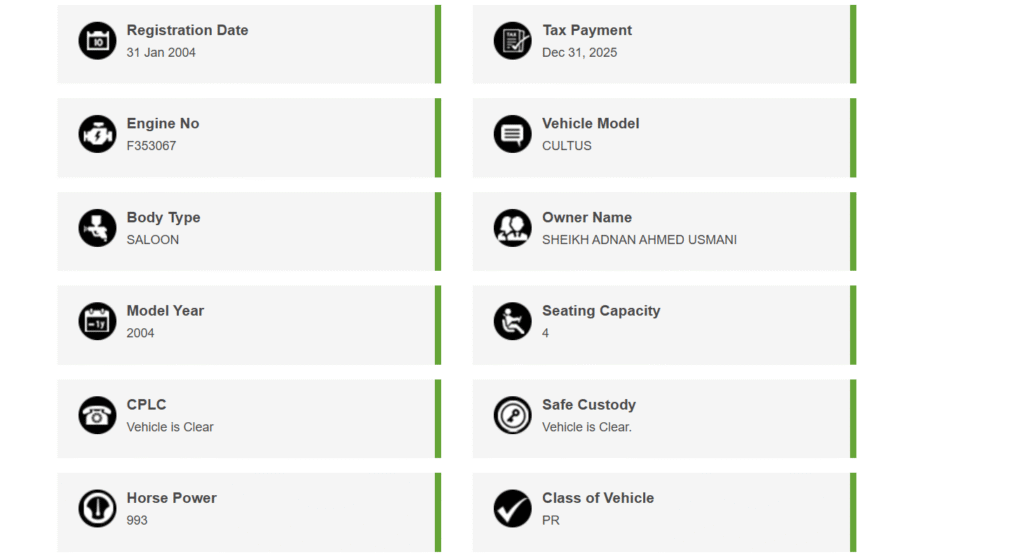The width and height of the screenshot is (1024, 559).
Task: Click the Owner Name people icon
Action: (512, 228)
